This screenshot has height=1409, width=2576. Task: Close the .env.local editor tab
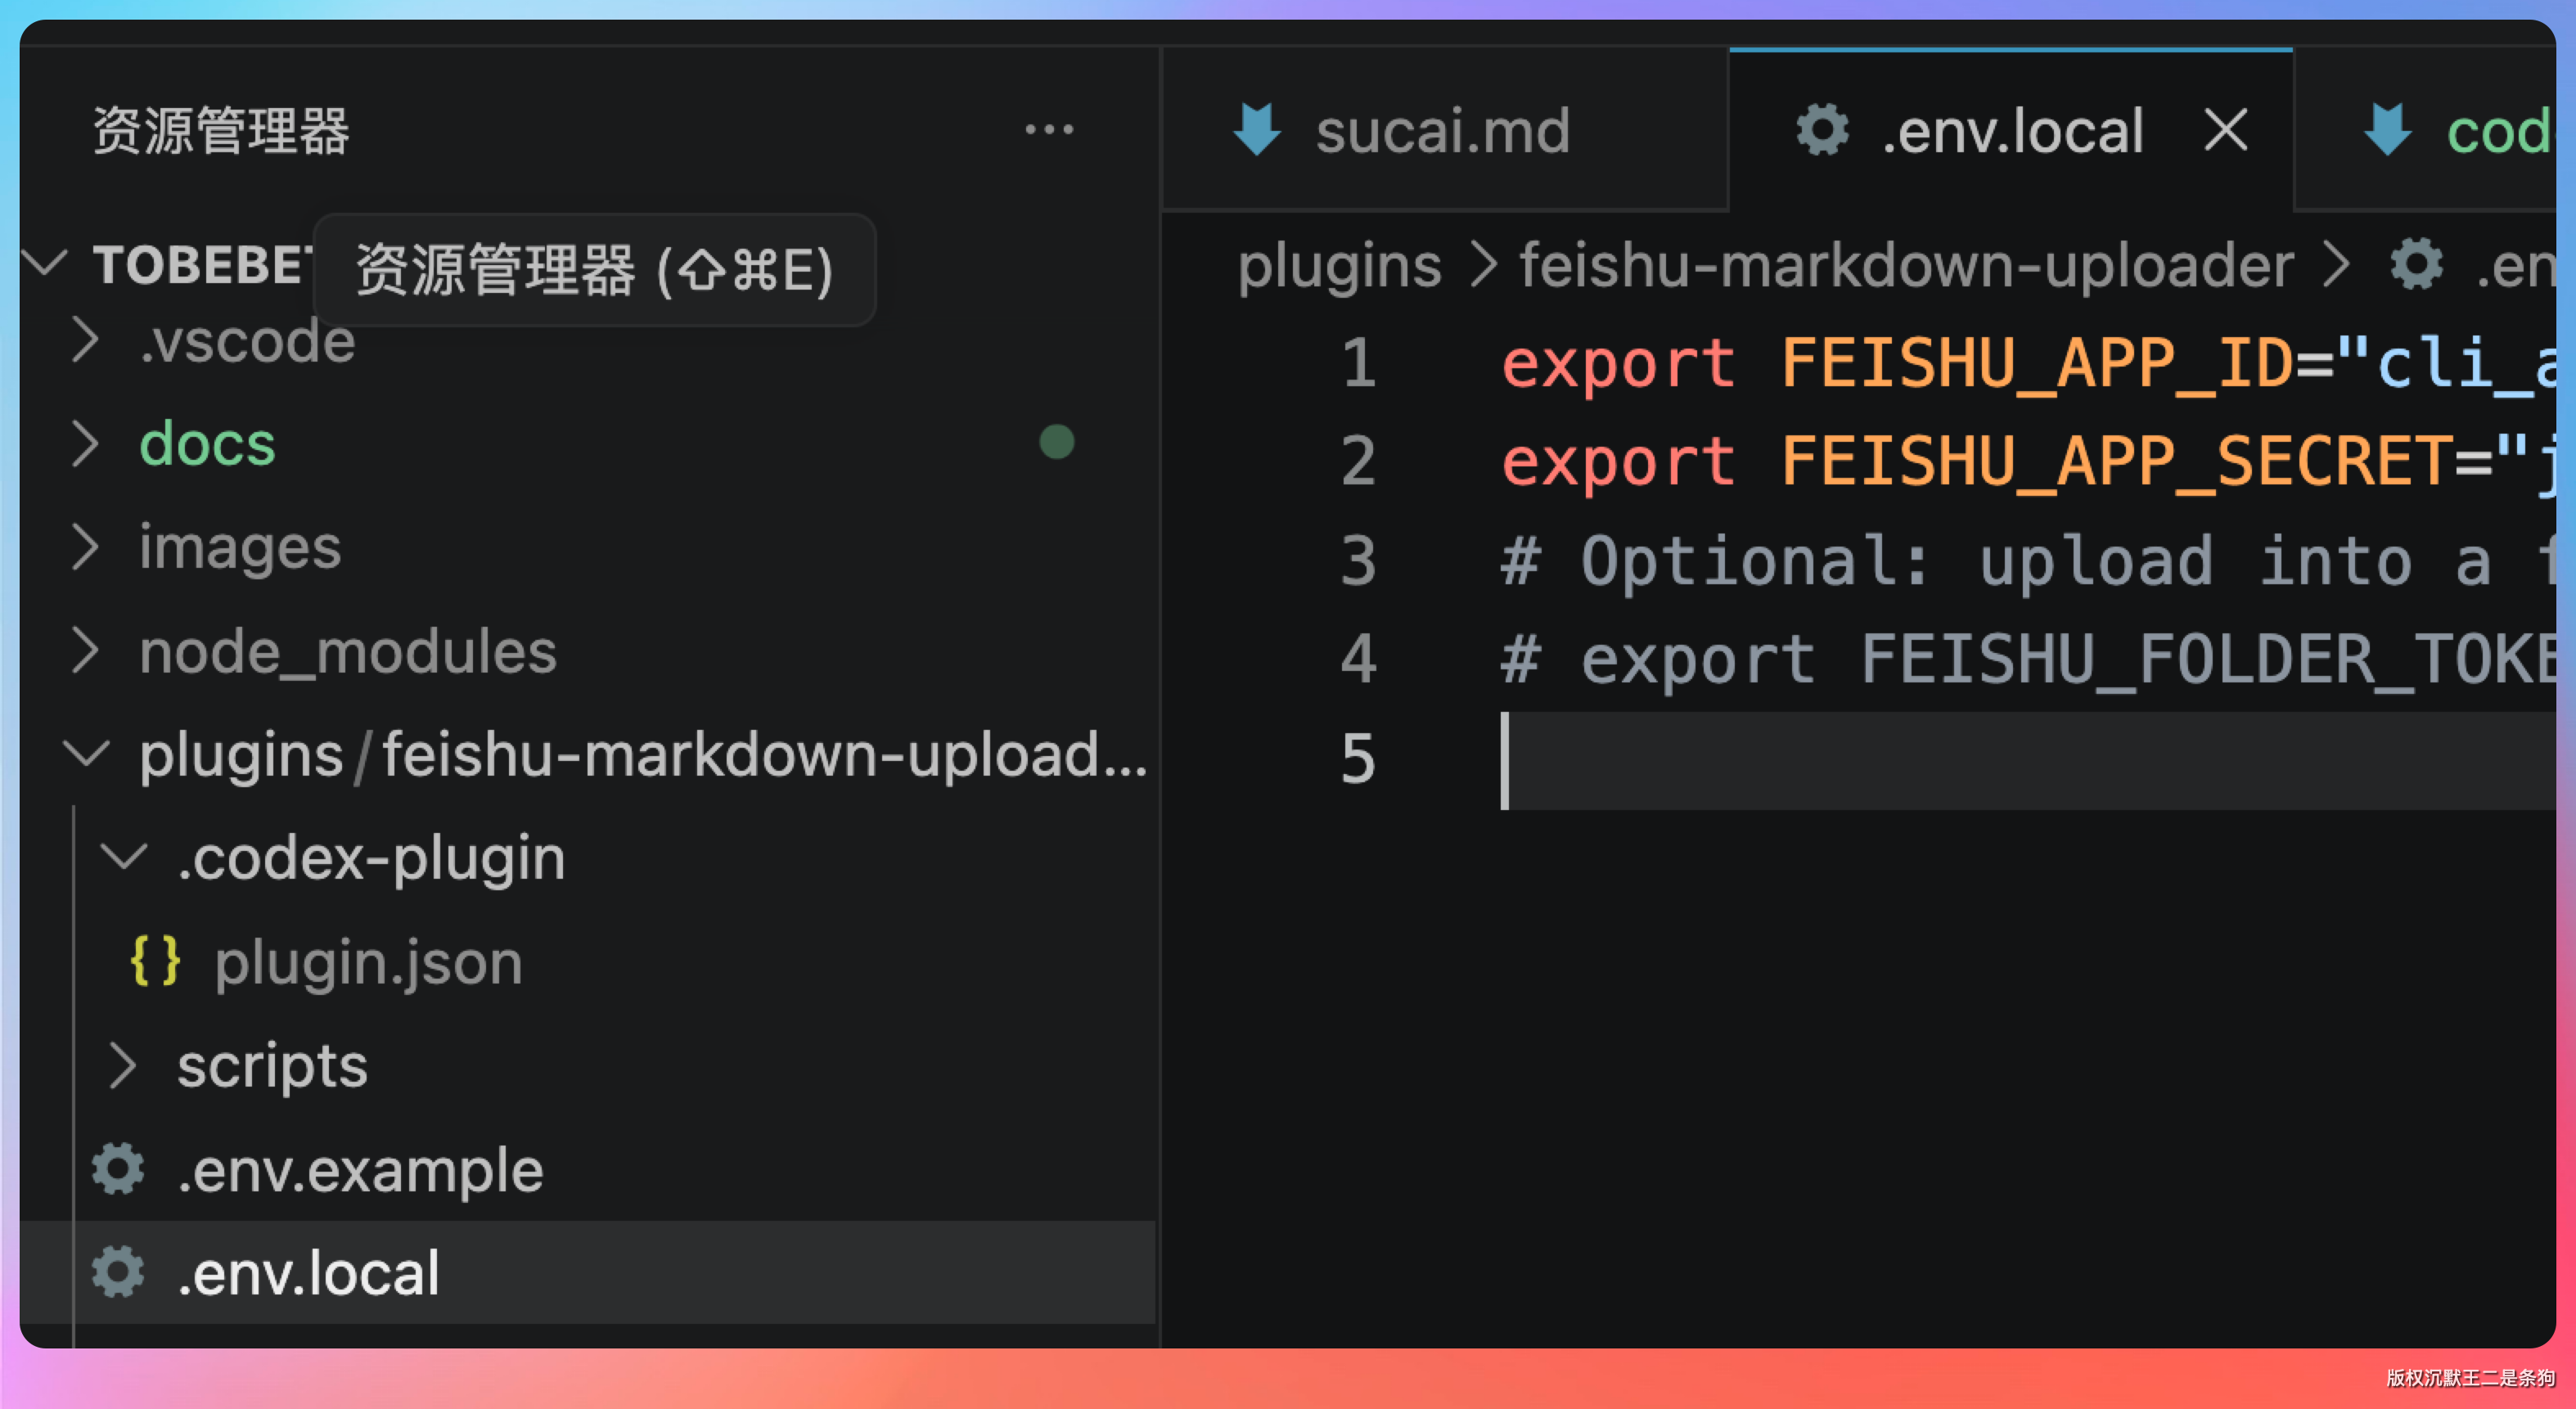click(2226, 130)
